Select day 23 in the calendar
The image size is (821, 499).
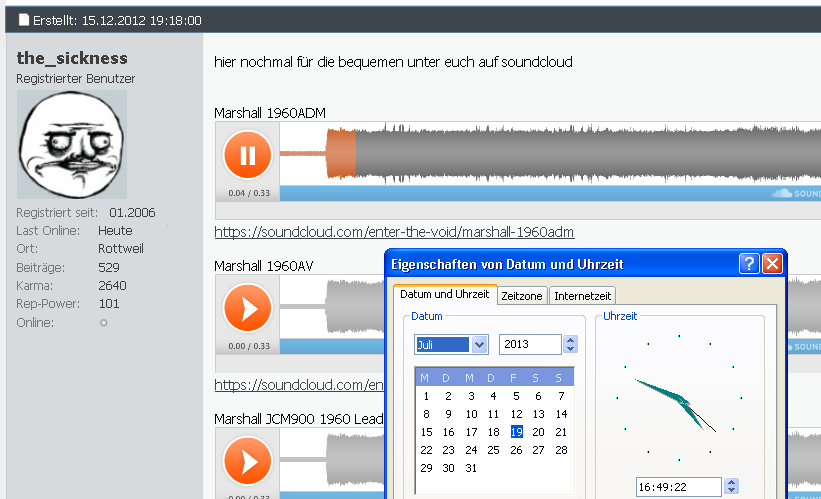(x=448, y=450)
